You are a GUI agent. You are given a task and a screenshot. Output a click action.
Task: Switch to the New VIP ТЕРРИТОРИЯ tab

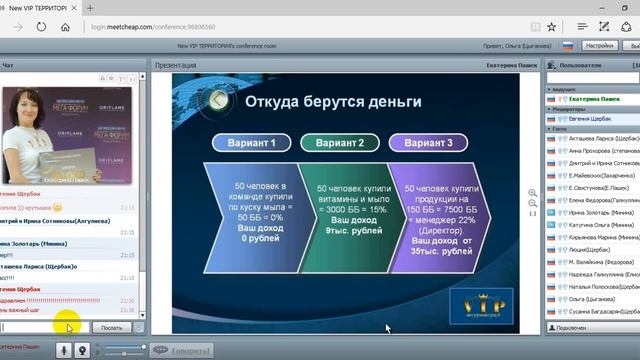[x=38, y=8]
